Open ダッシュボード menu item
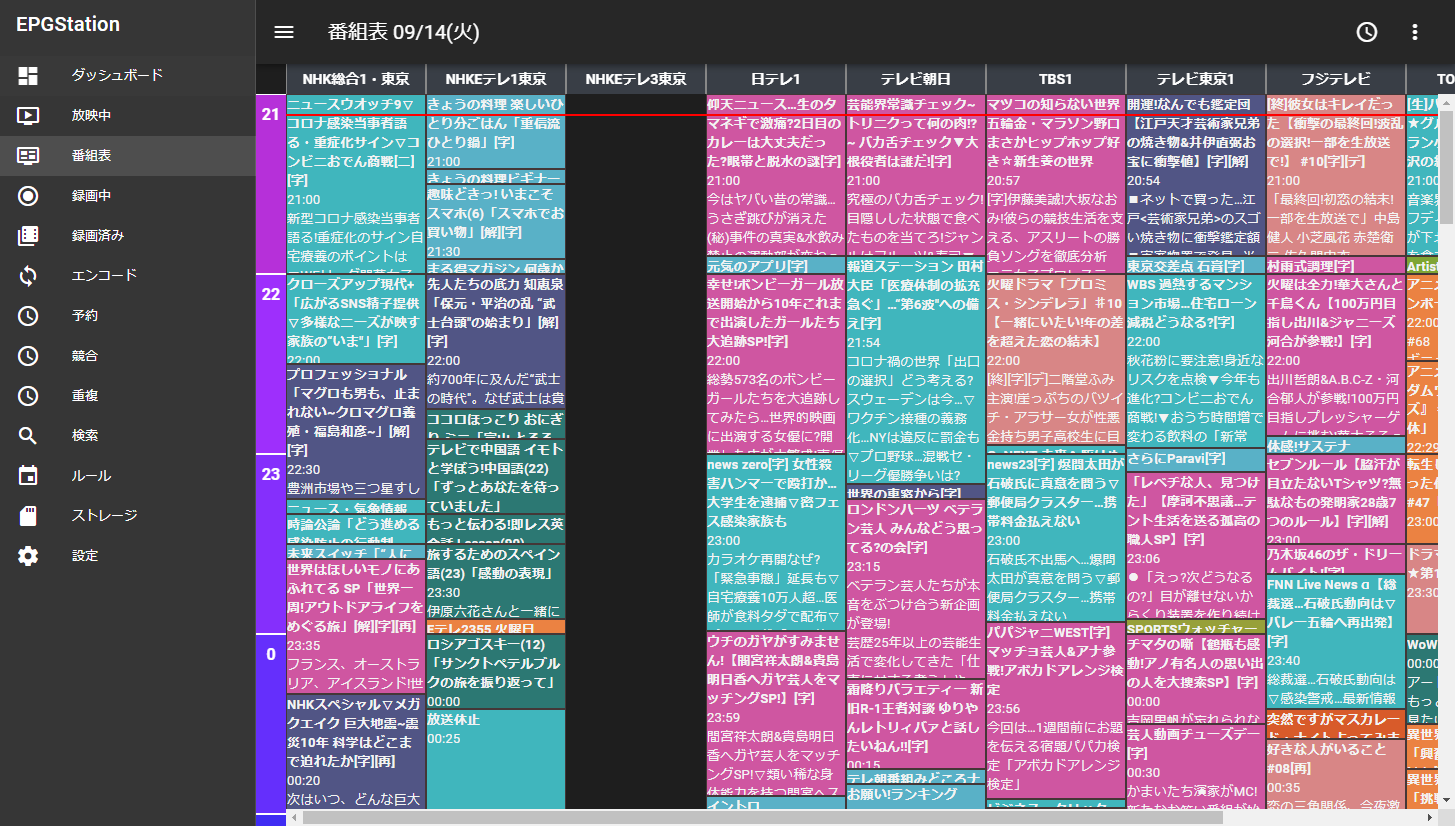The image size is (1455, 826). (x=128, y=75)
